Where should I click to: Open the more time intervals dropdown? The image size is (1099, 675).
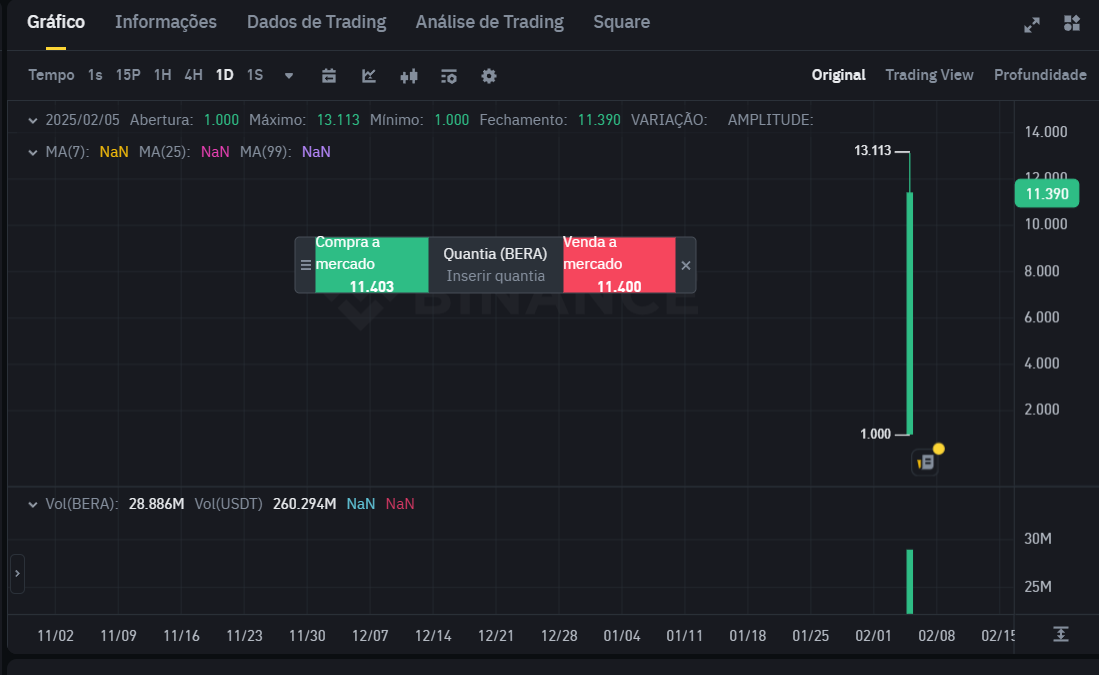tap(289, 76)
